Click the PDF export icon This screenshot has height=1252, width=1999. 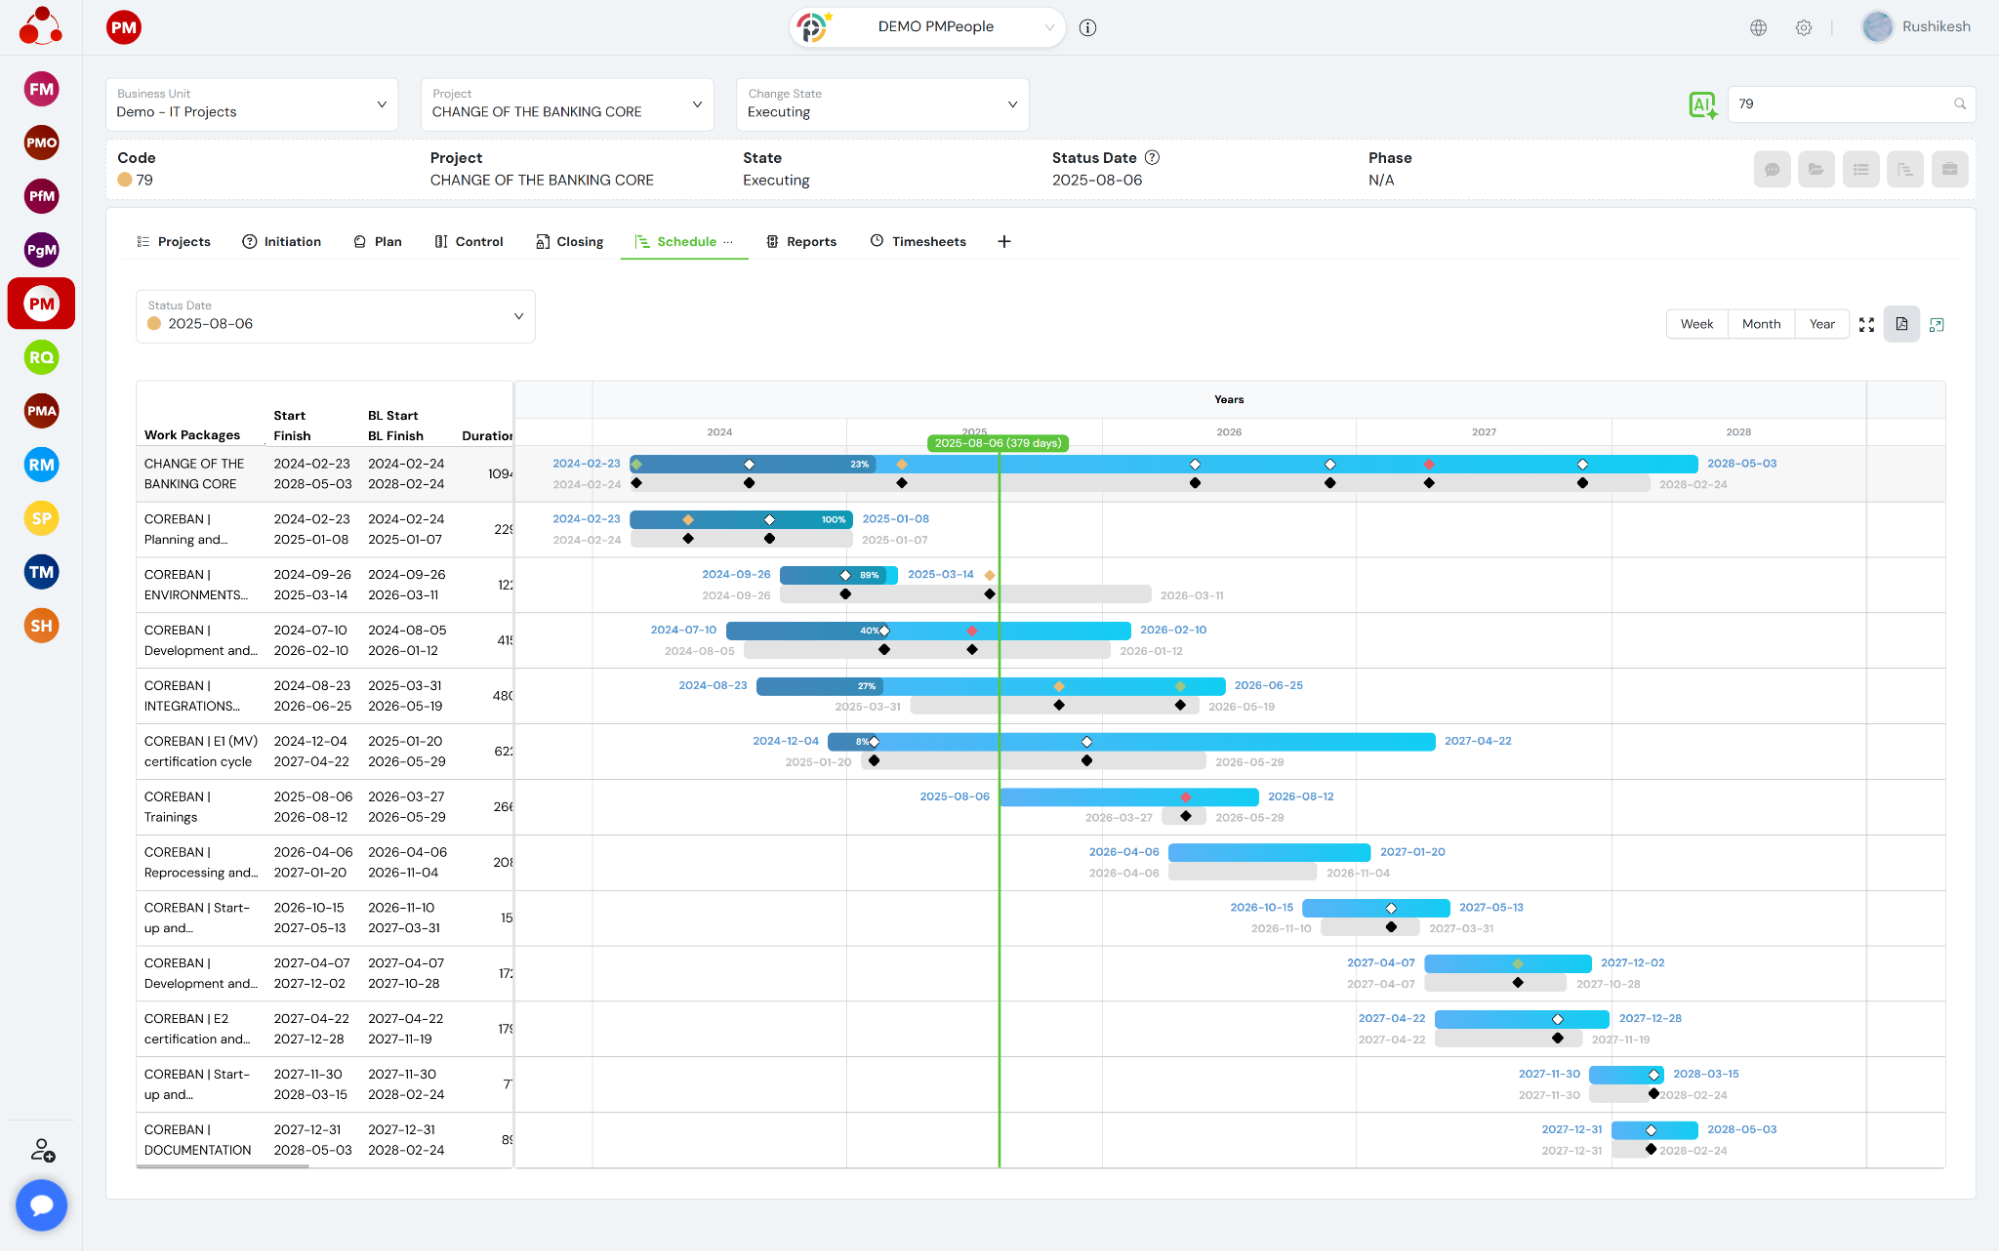[x=1901, y=324]
